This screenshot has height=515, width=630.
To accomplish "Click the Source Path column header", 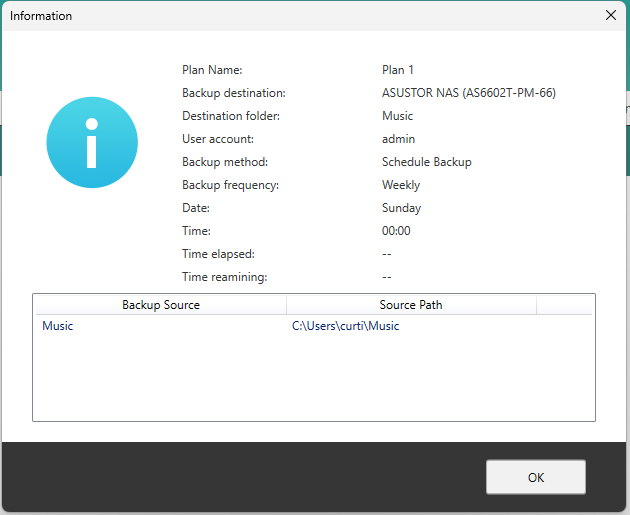I will pyautogui.click(x=411, y=304).
